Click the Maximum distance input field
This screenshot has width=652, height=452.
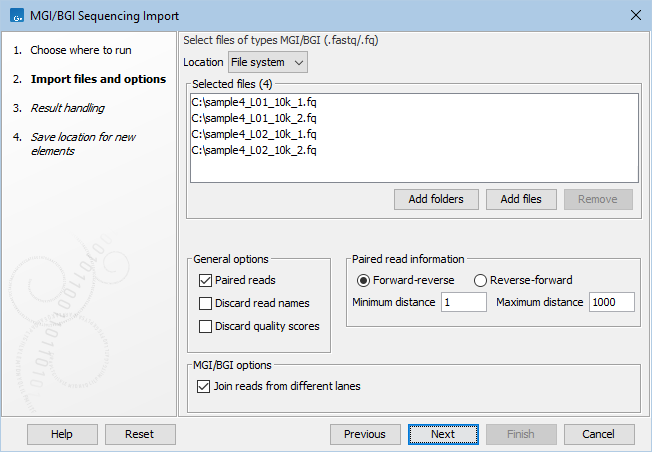coord(611,302)
